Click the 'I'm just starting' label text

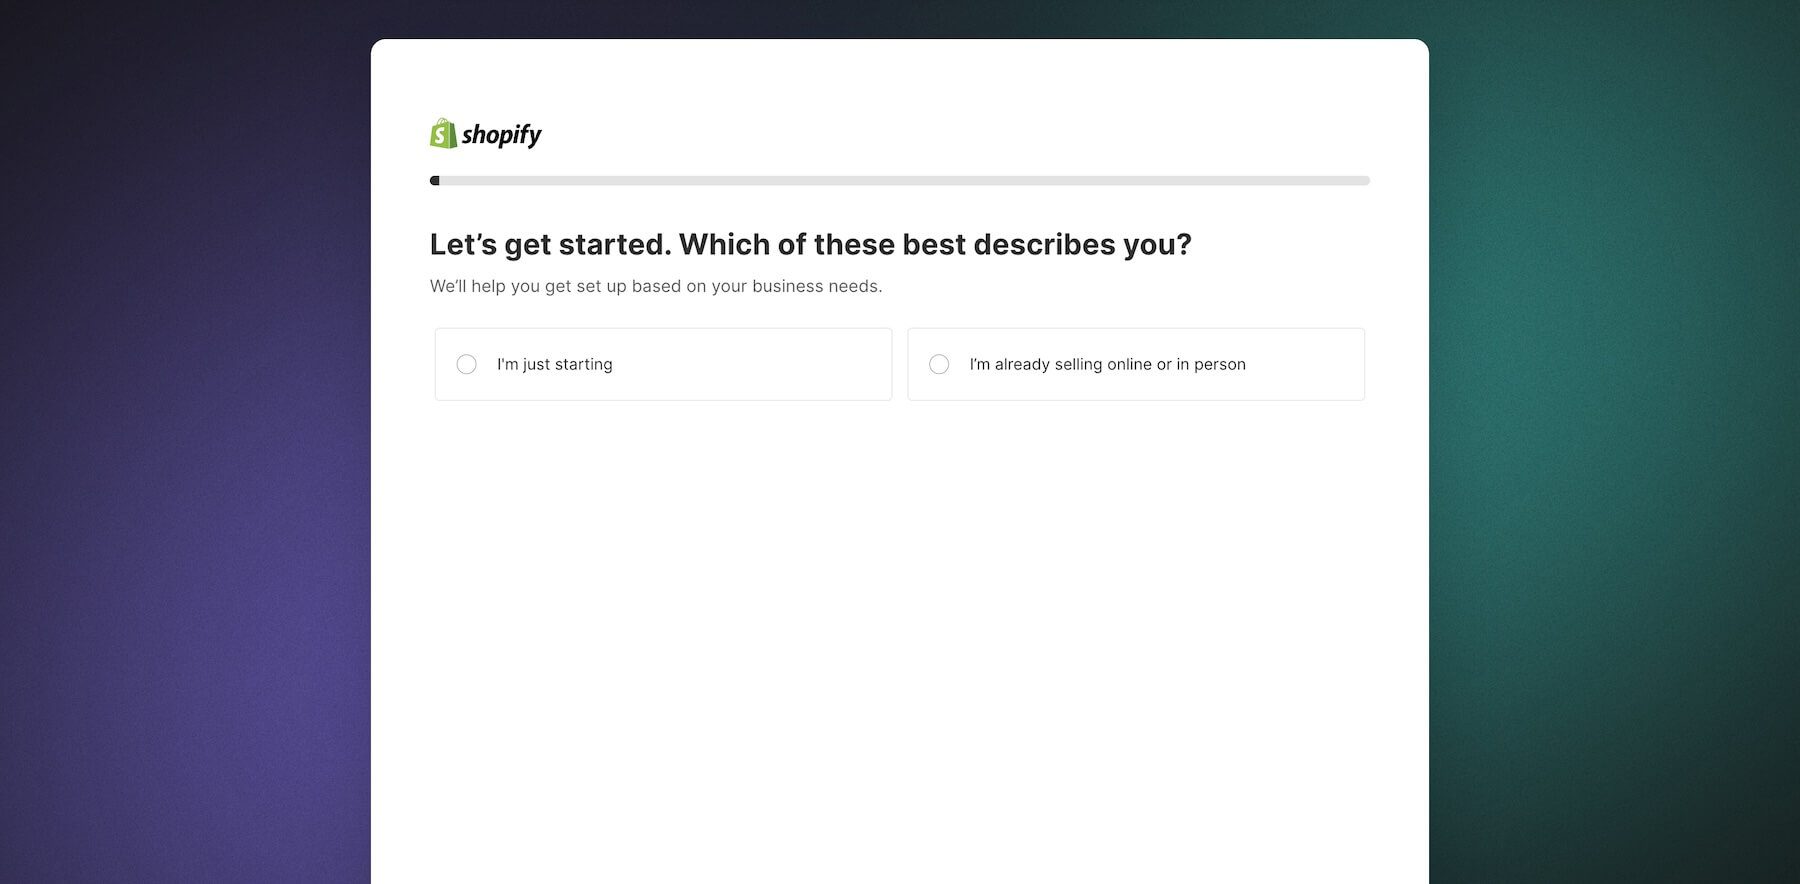[x=554, y=364]
